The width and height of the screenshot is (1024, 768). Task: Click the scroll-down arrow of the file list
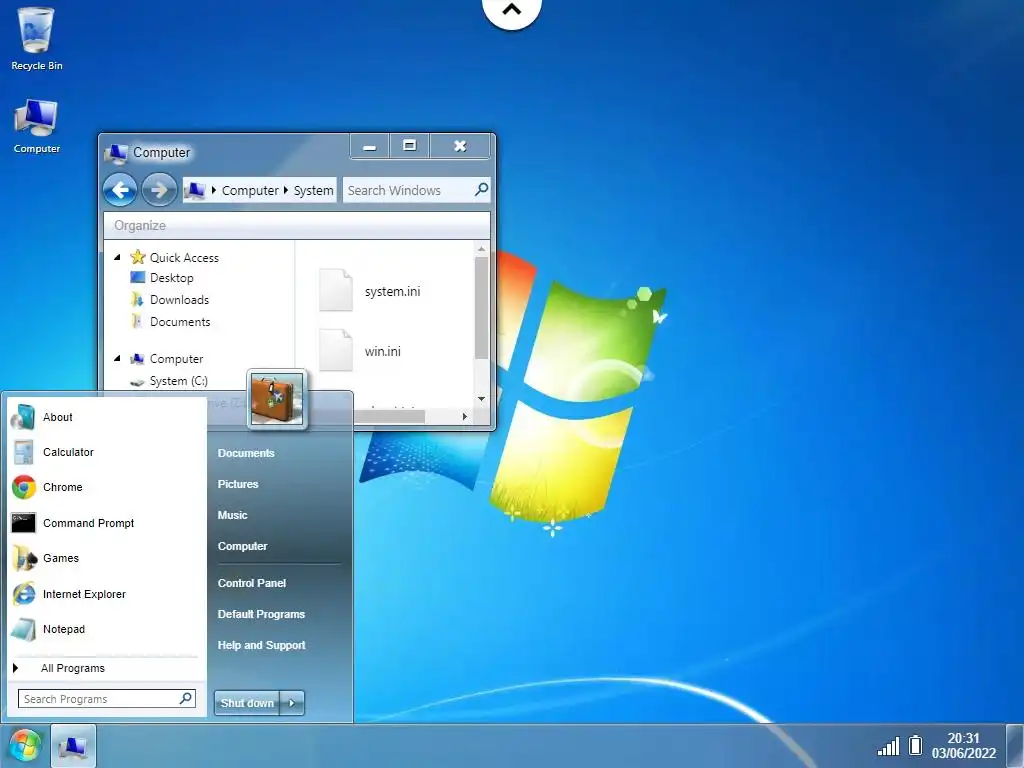481,398
